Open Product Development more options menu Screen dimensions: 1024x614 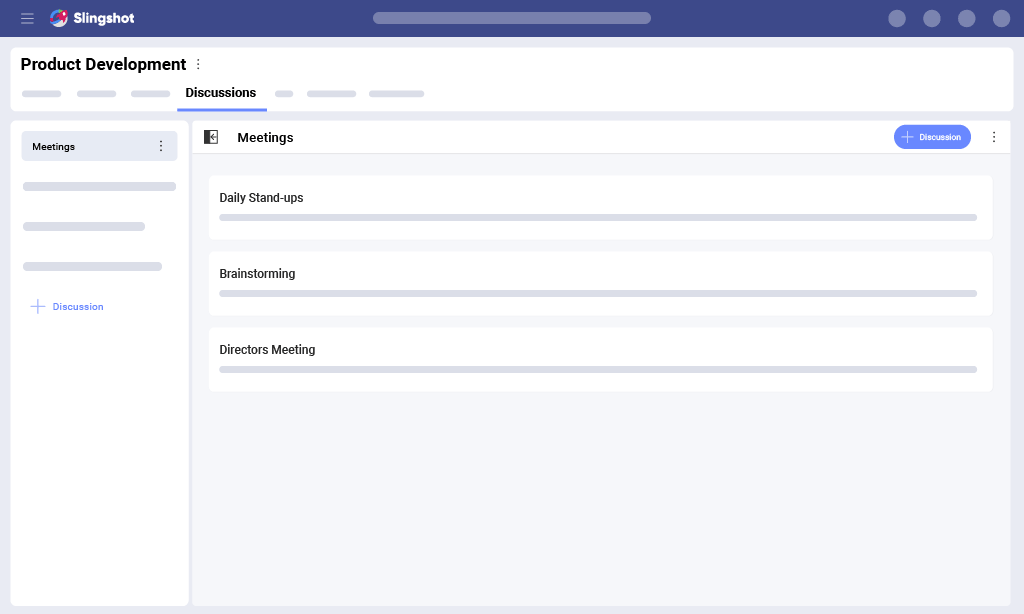point(198,64)
